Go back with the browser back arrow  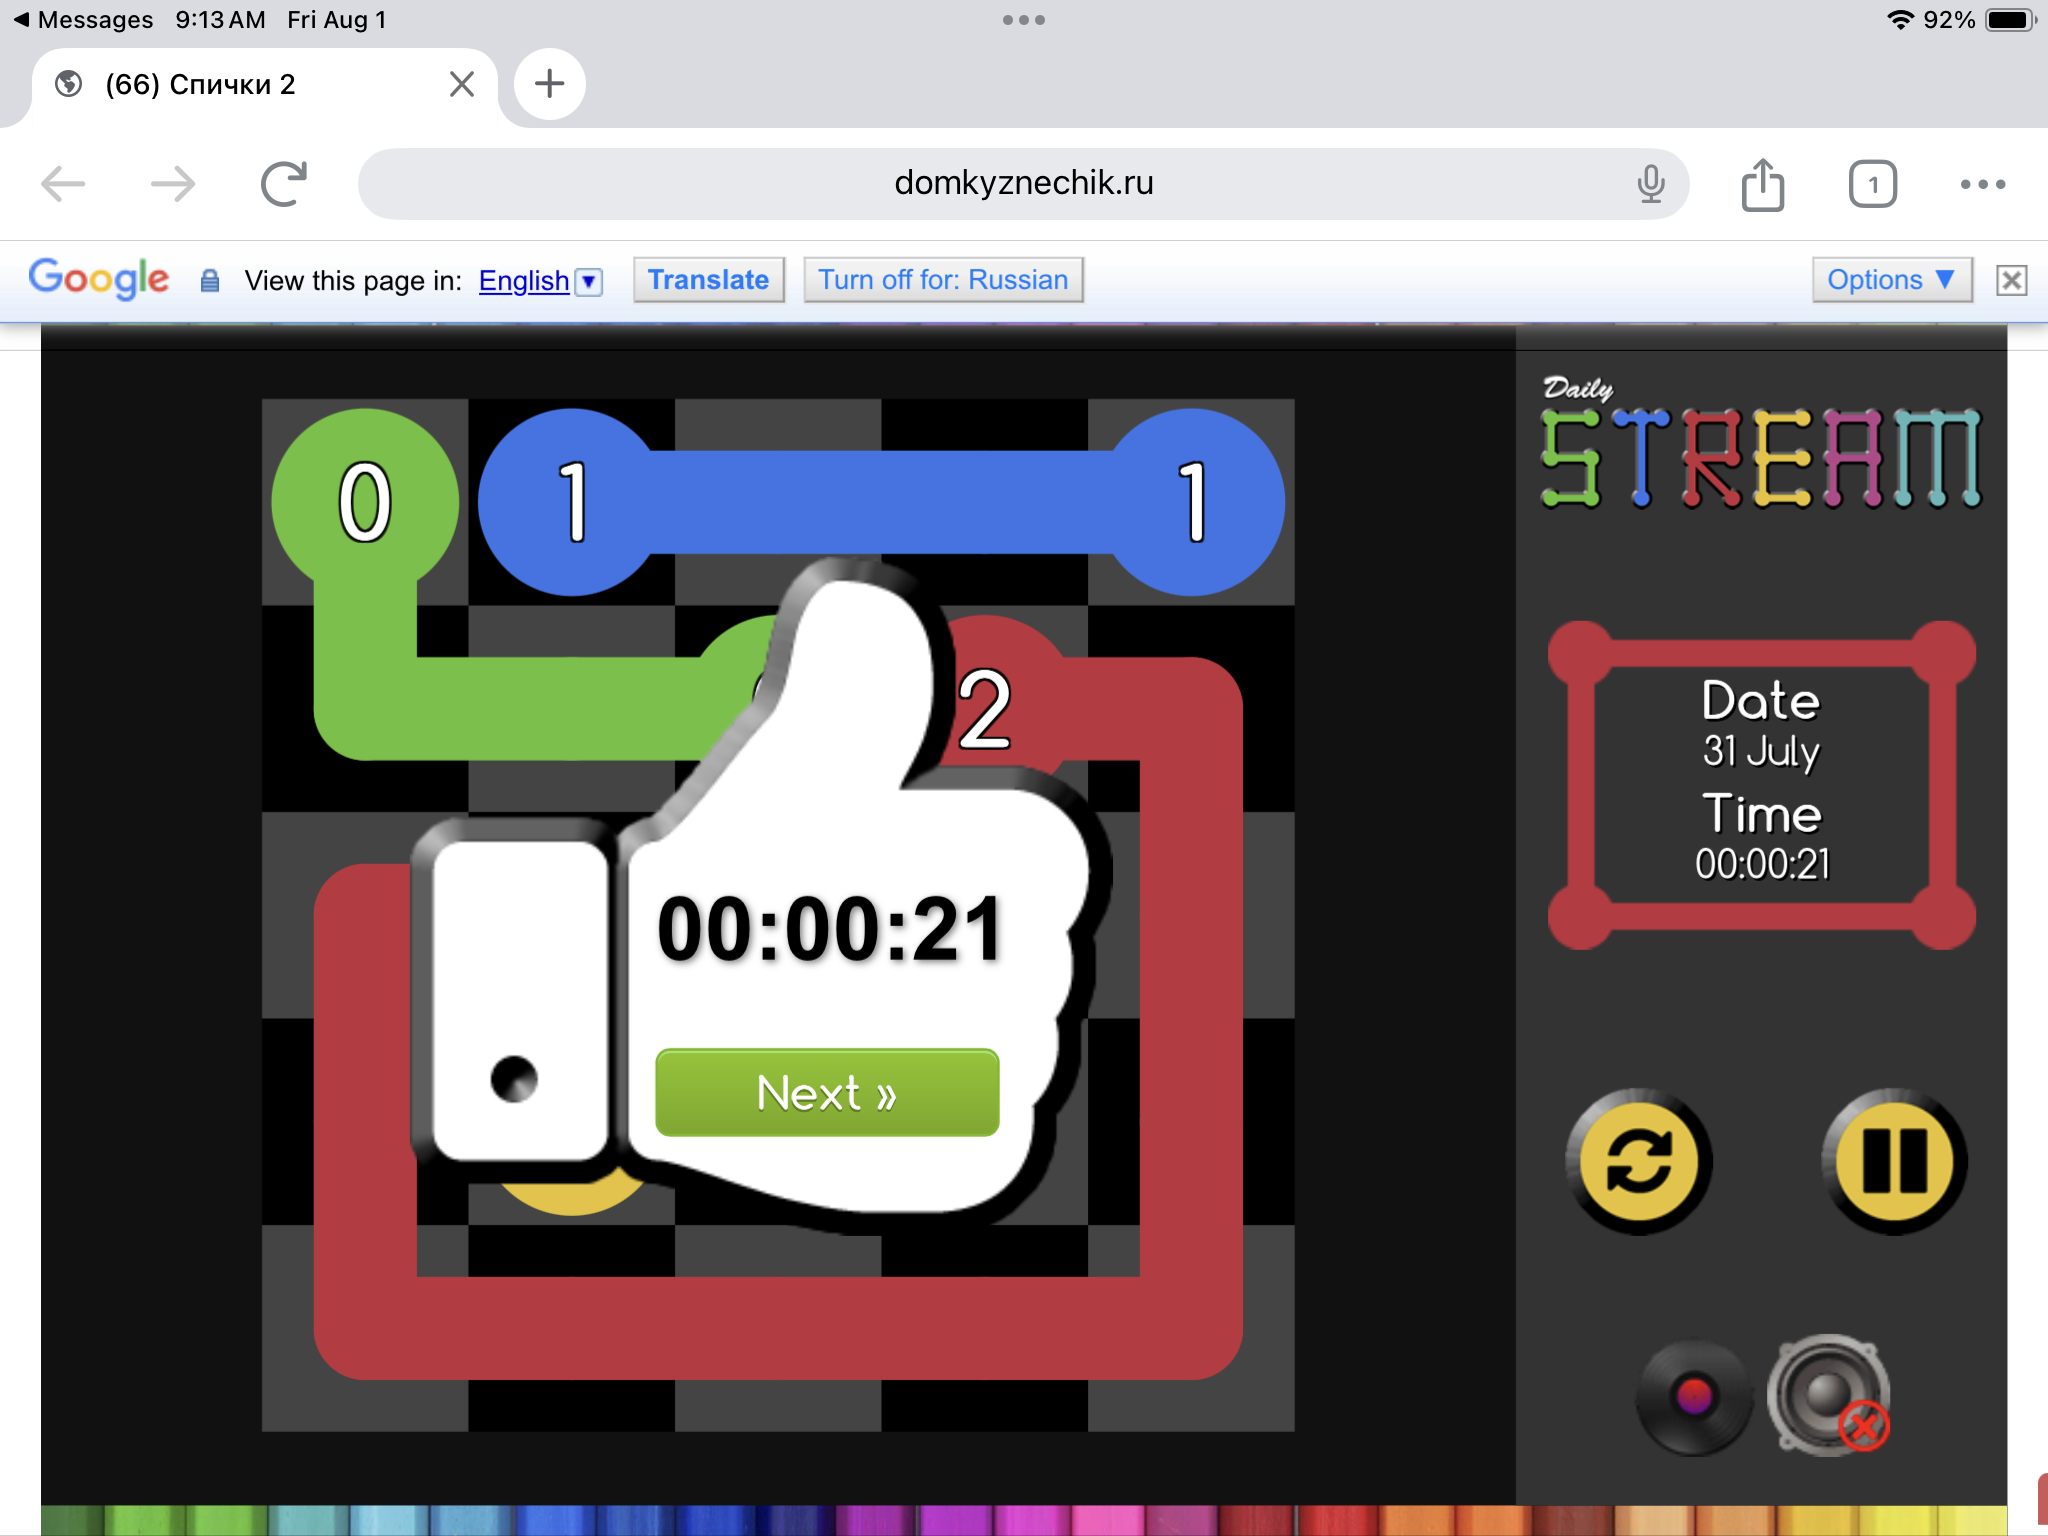click(63, 184)
